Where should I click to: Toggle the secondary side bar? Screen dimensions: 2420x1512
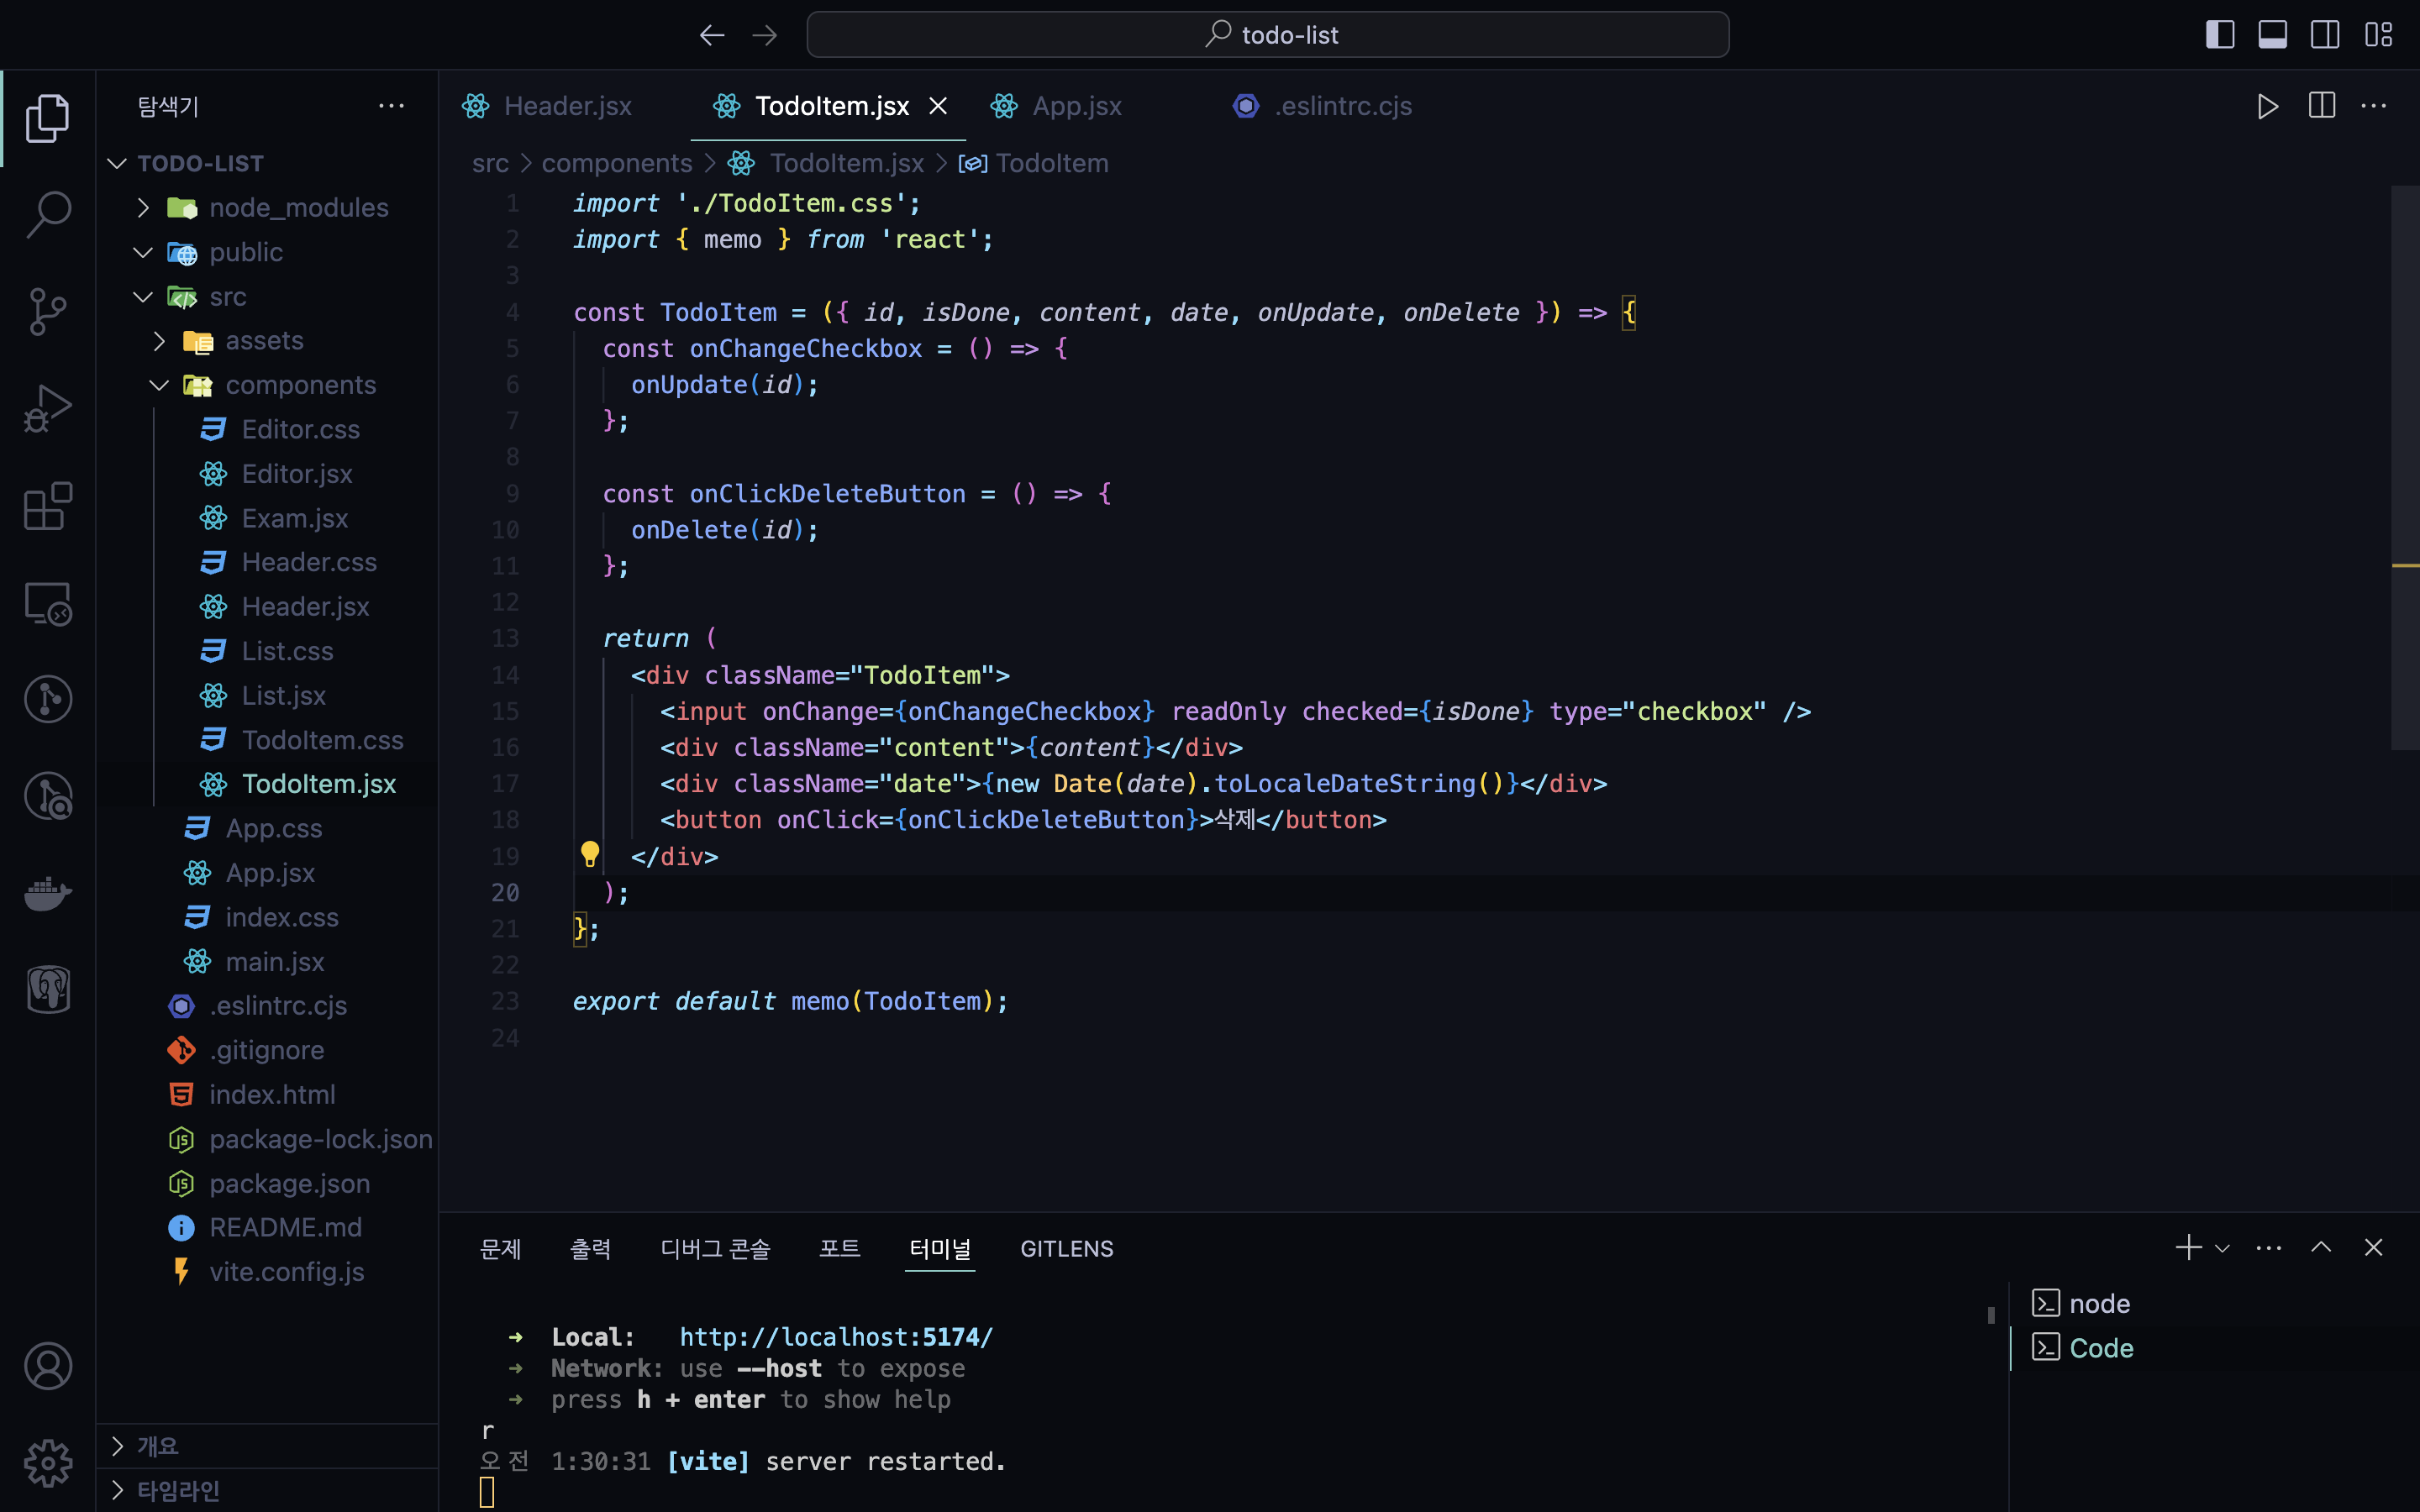coord(2324,35)
